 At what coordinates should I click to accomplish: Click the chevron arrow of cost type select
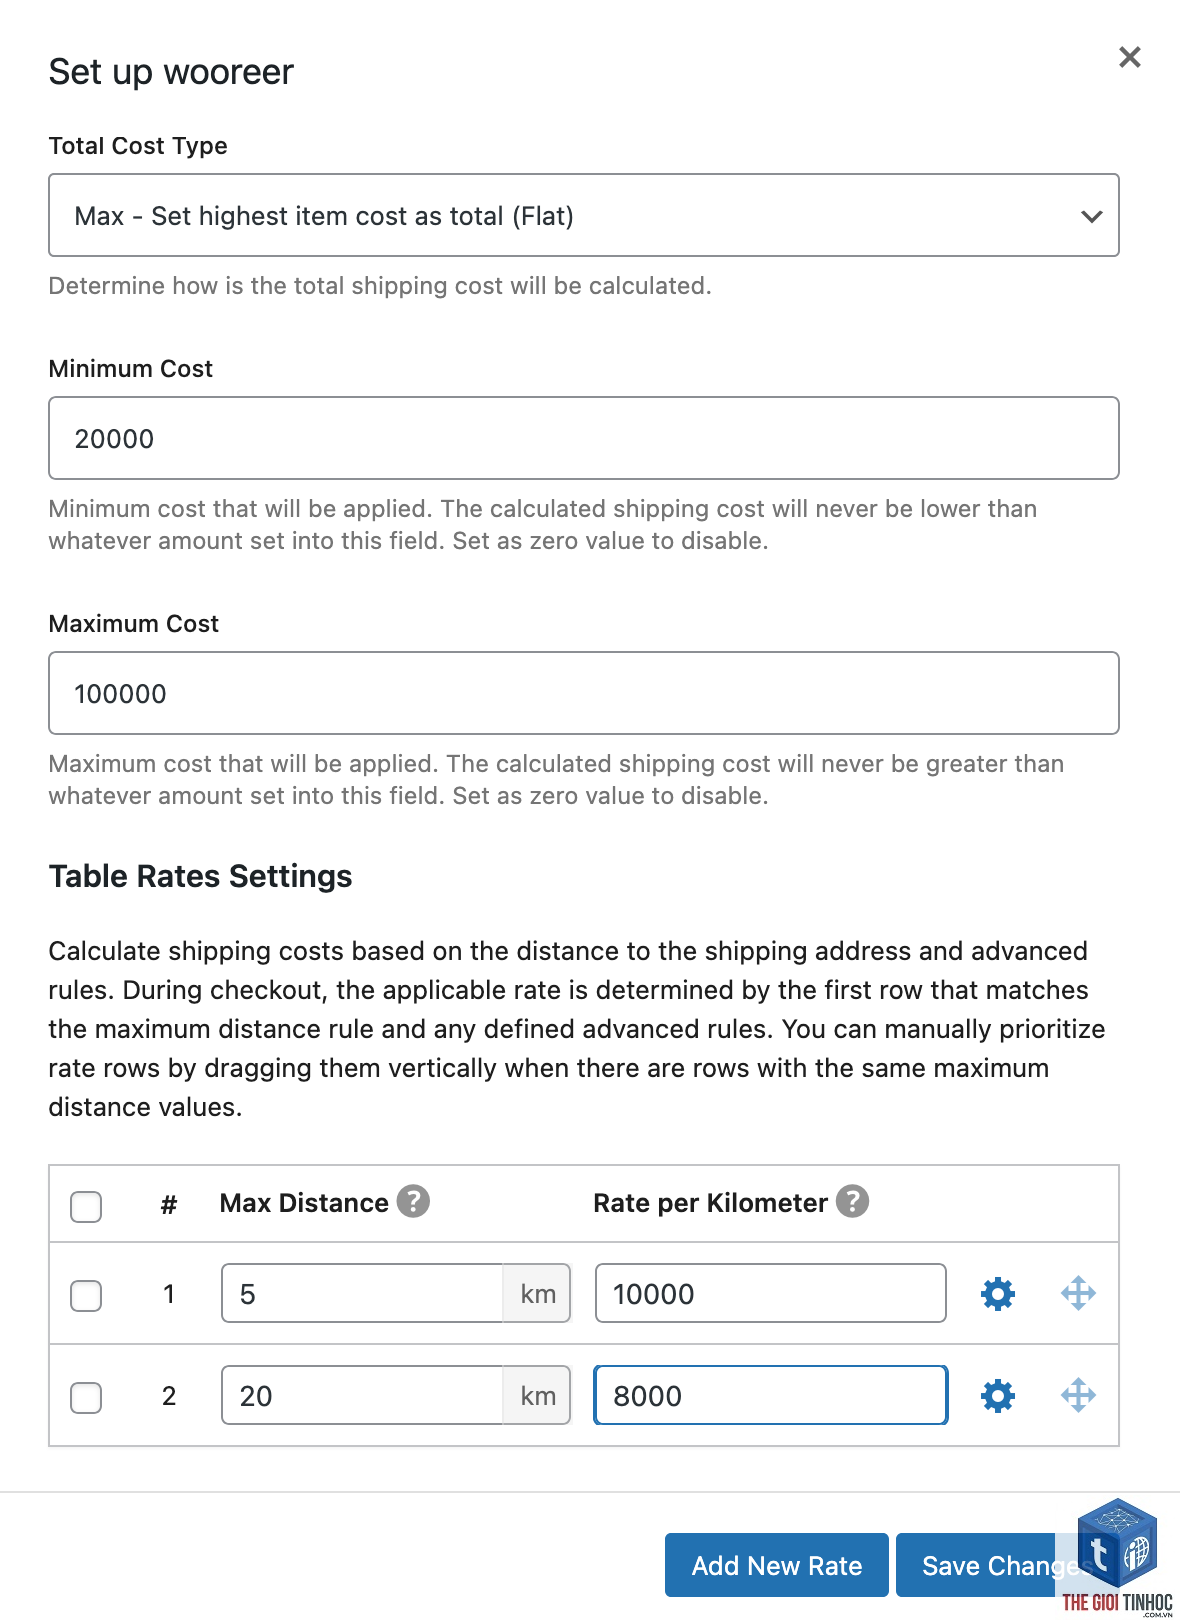coord(1091,216)
